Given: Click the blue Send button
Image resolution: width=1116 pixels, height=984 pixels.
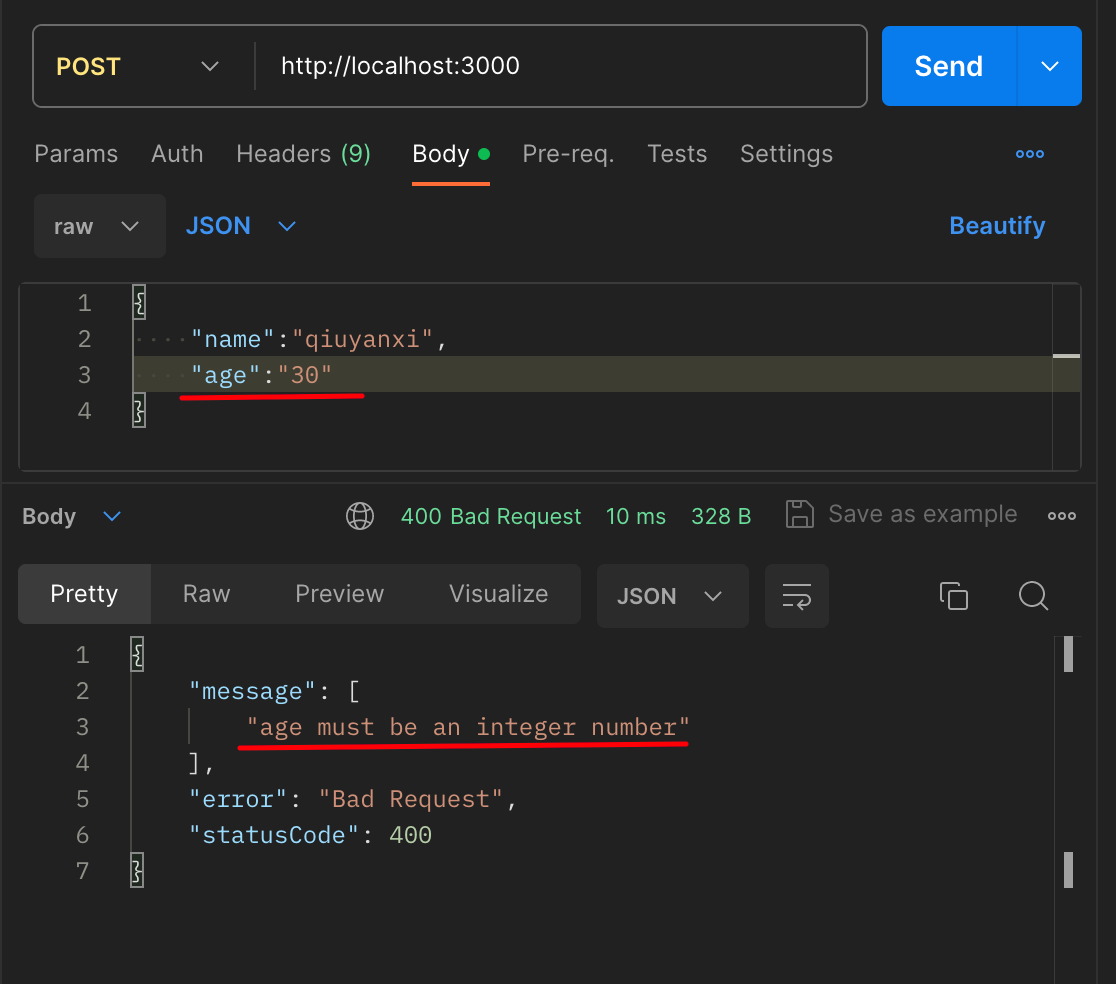Looking at the screenshot, I should [x=949, y=66].
